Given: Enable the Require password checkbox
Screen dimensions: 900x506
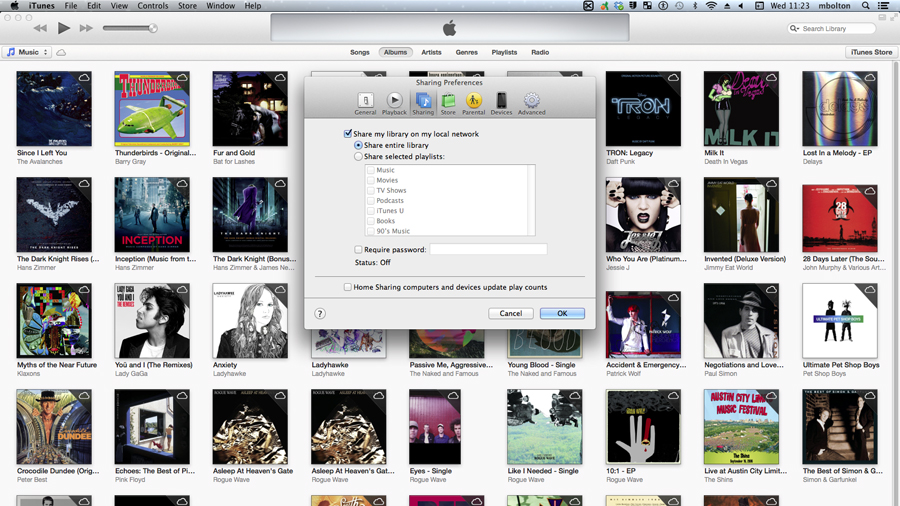Looking at the screenshot, I should [358, 250].
